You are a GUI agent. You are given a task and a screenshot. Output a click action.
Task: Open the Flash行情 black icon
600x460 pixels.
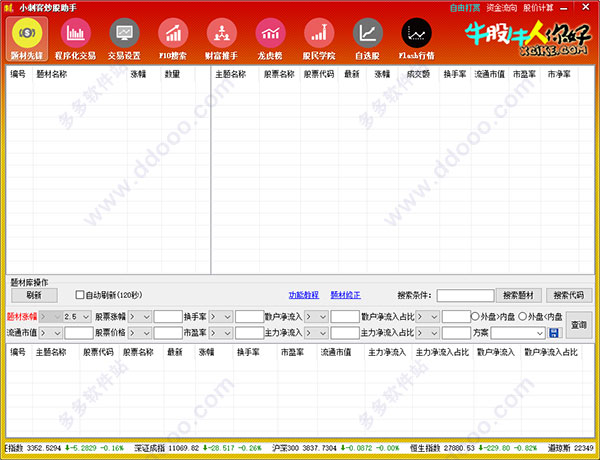[x=416, y=39]
